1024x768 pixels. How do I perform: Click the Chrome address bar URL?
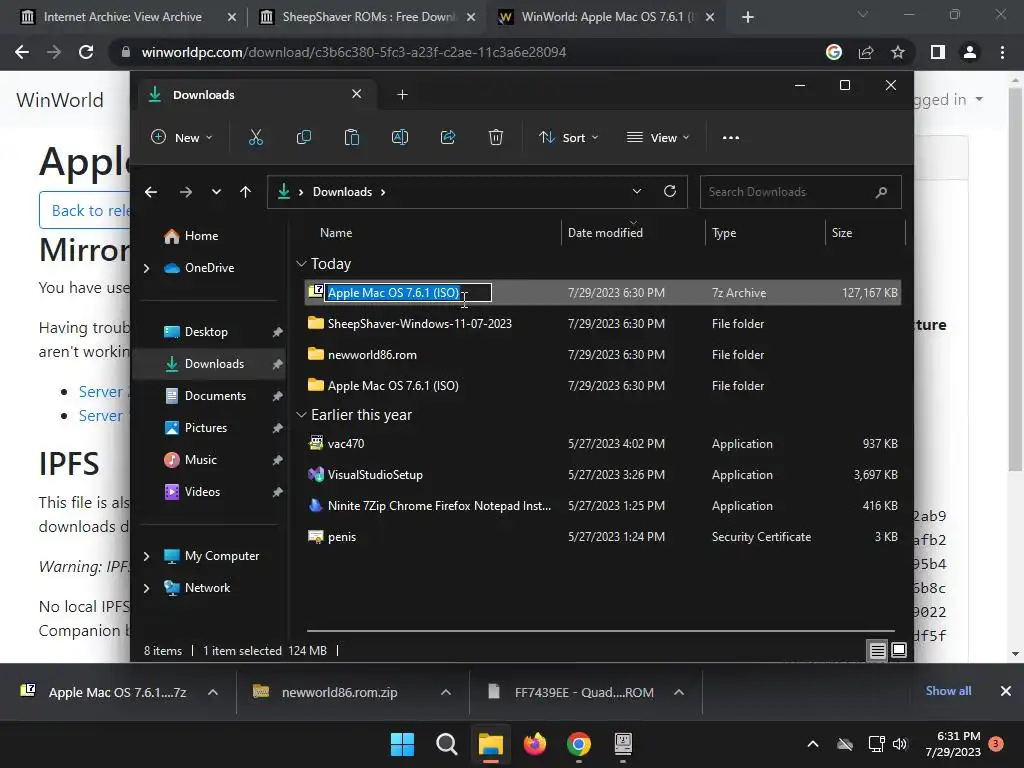pos(353,52)
